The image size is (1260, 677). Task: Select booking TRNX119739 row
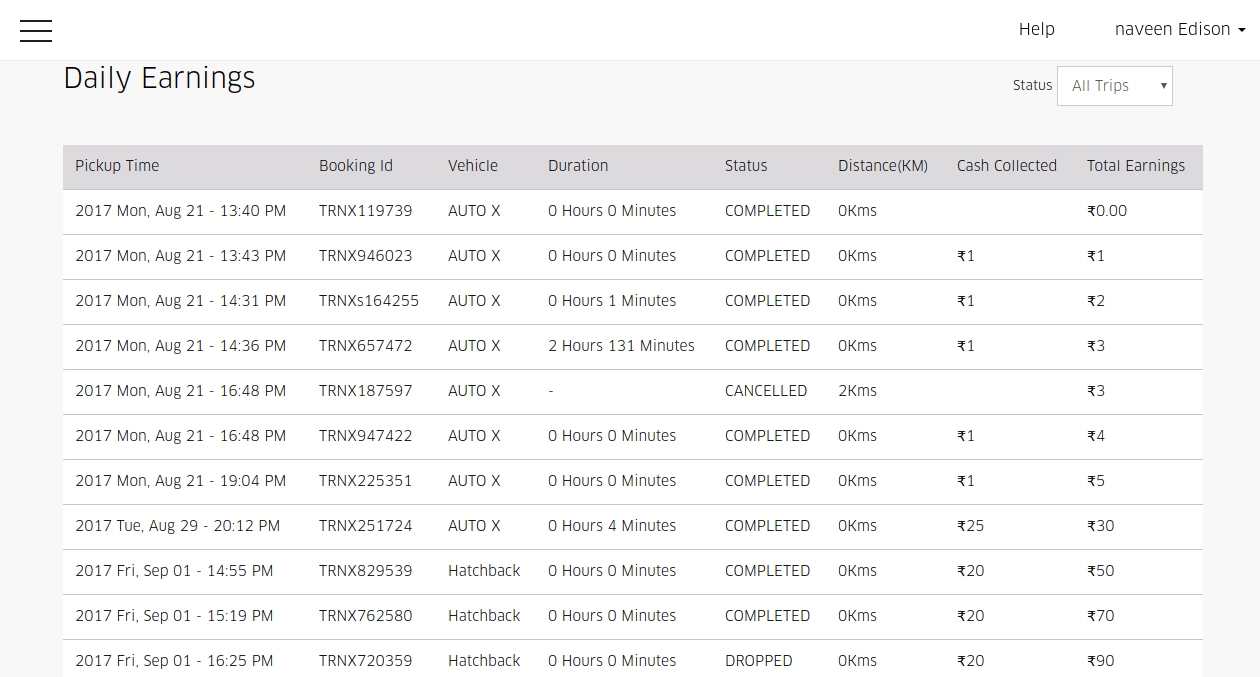(365, 211)
